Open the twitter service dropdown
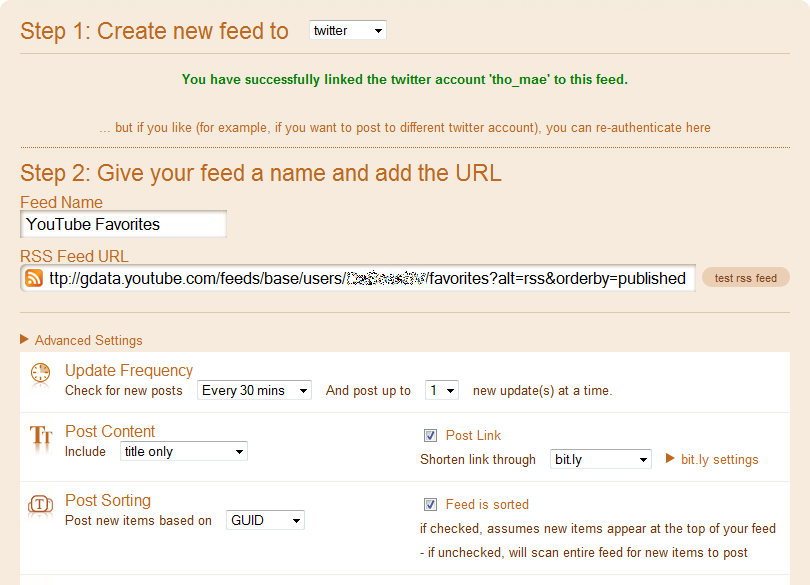Image resolution: width=810 pixels, height=585 pixels. 347,31
